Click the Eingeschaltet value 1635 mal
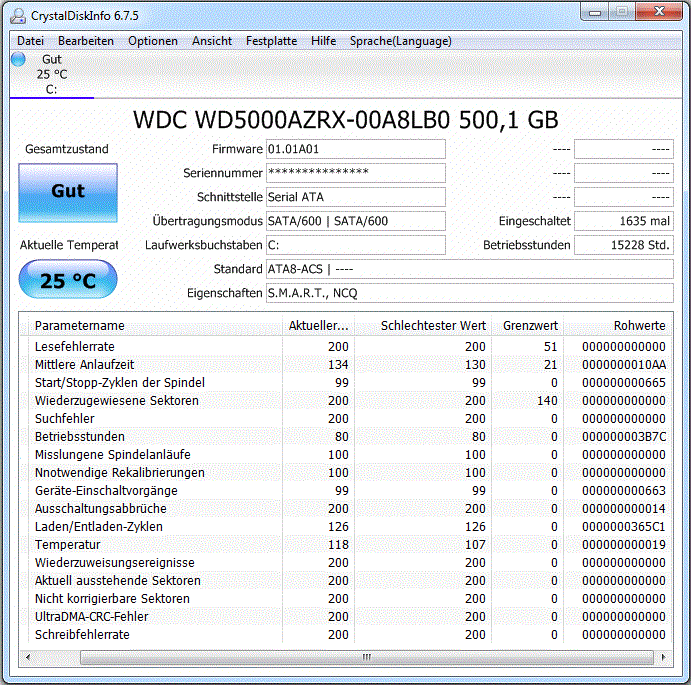The height and width of the screenshot is (685, 691). 624,221
